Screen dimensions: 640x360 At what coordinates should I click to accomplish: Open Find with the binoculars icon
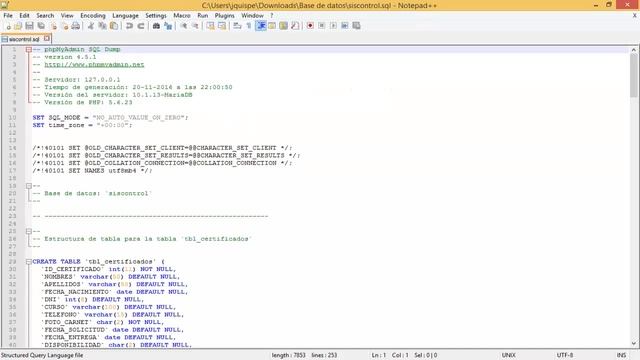click(156, 26)
